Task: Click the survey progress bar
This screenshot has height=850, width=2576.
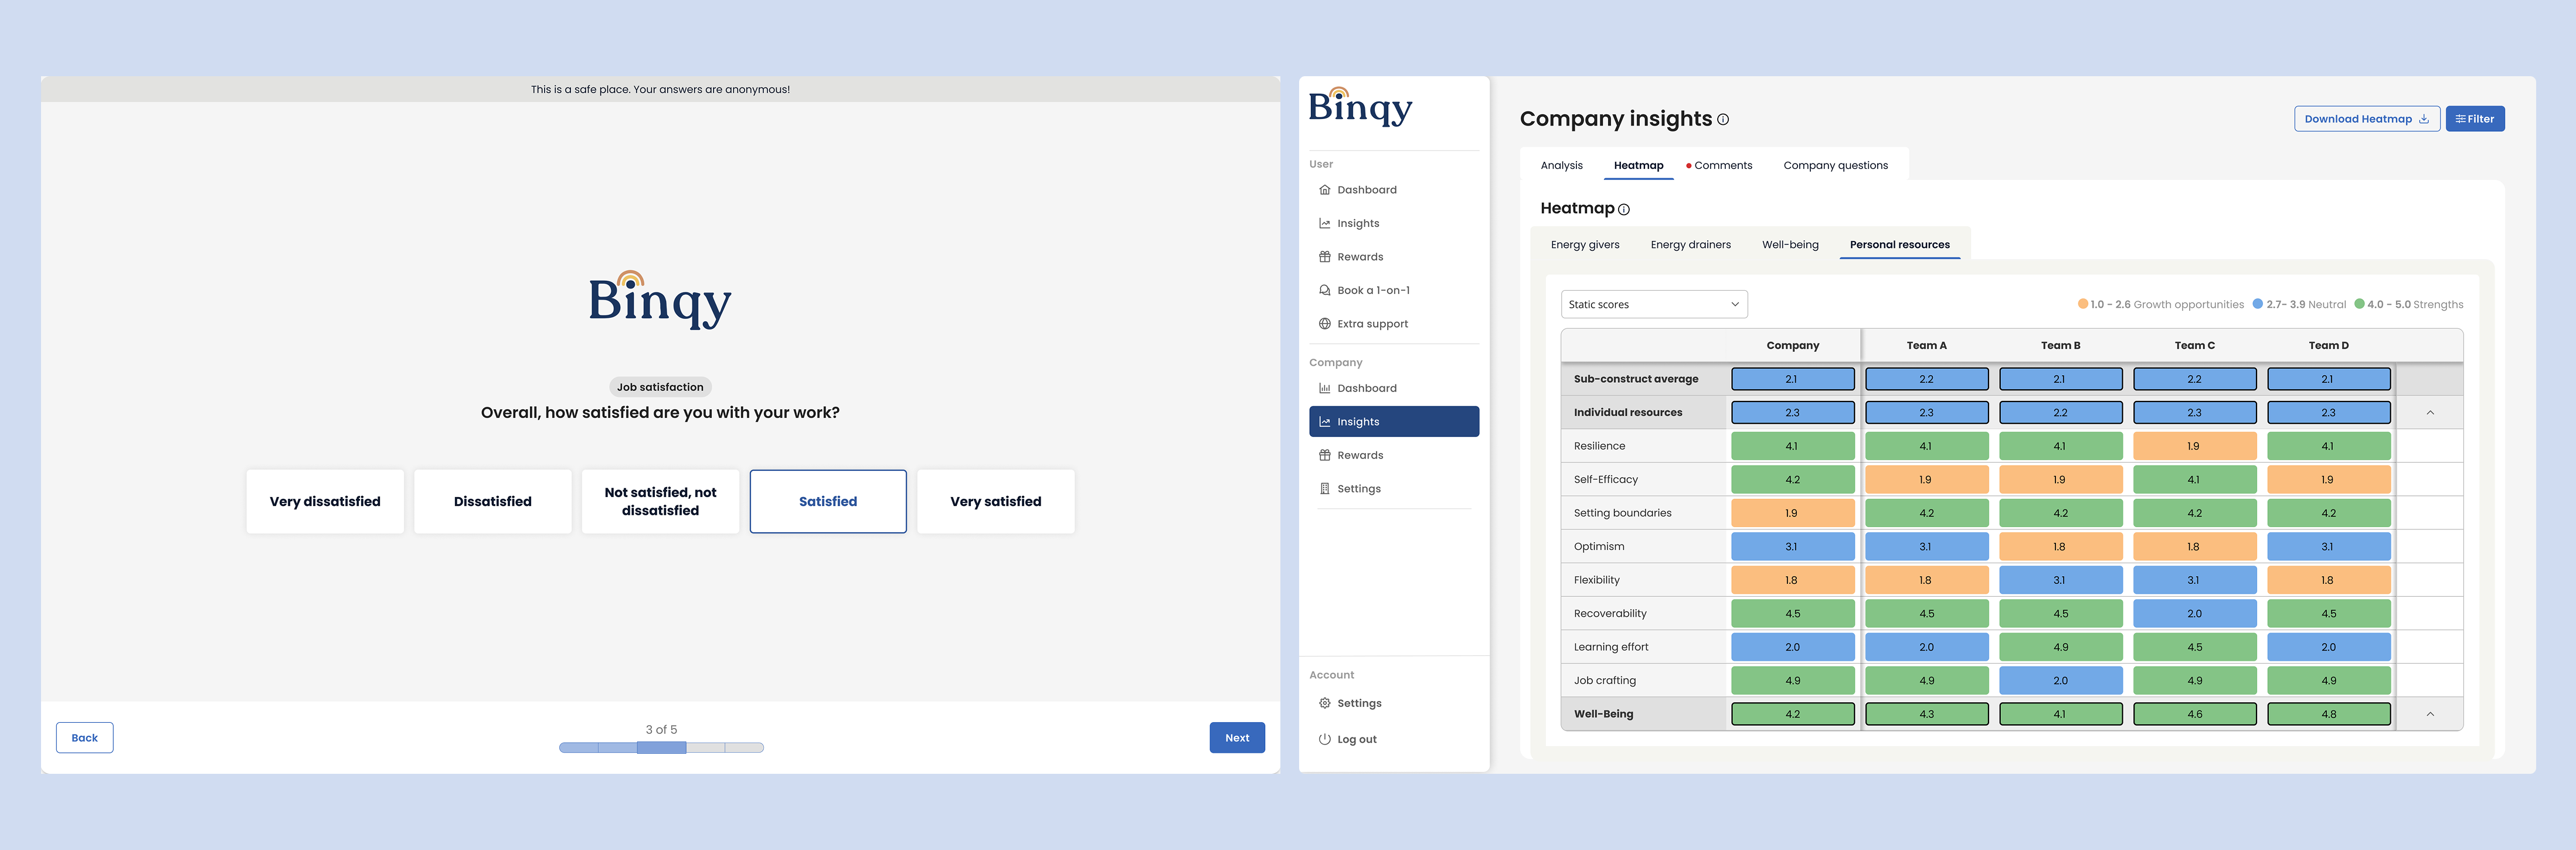Action: [660, 747]
